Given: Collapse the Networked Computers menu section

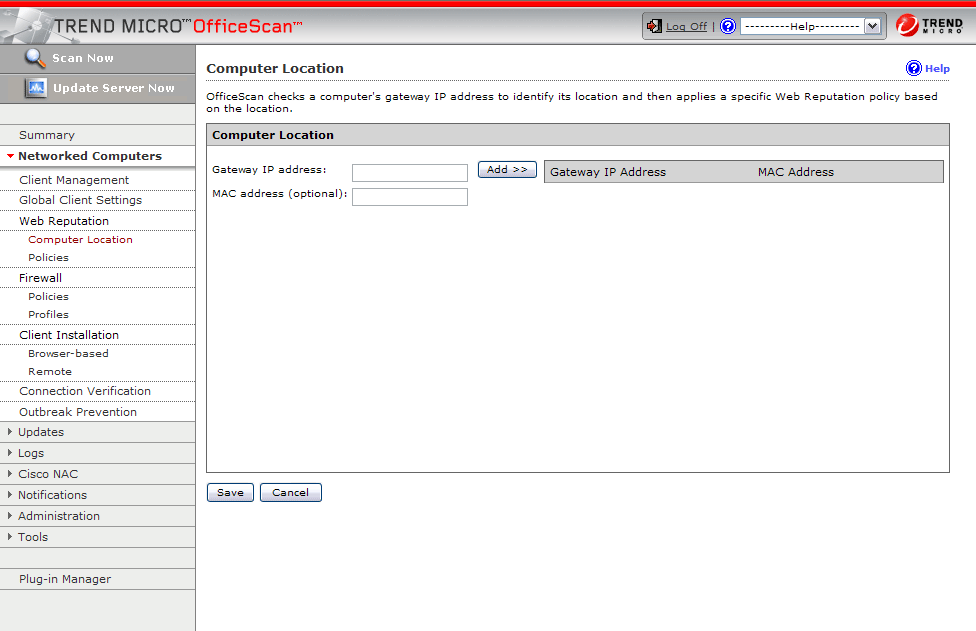Looking at the screenshot, I should click(x=10, y=156).
